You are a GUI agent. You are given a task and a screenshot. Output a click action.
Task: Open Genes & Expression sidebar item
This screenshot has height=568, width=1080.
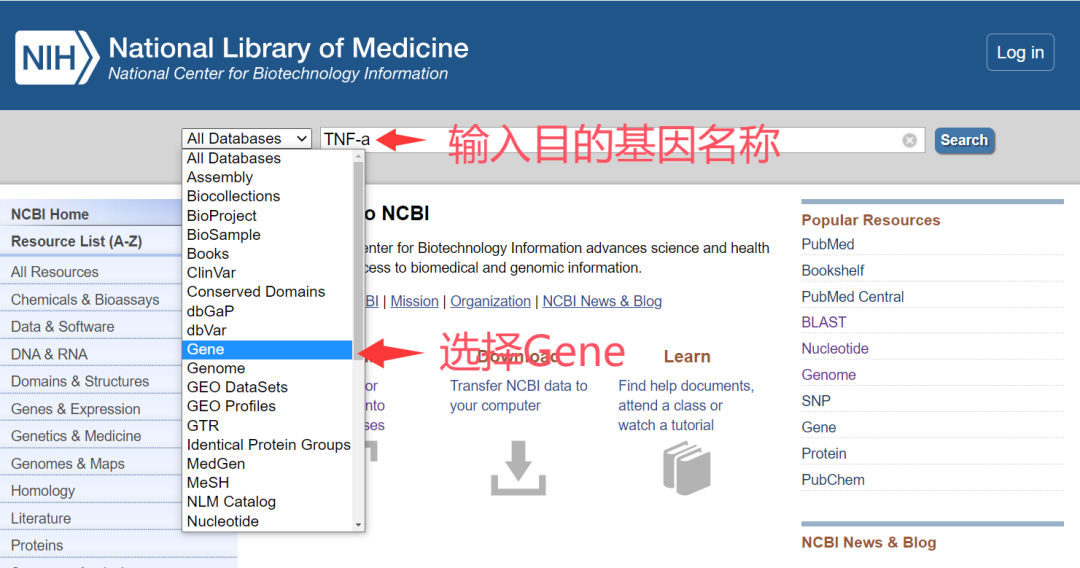76,409
